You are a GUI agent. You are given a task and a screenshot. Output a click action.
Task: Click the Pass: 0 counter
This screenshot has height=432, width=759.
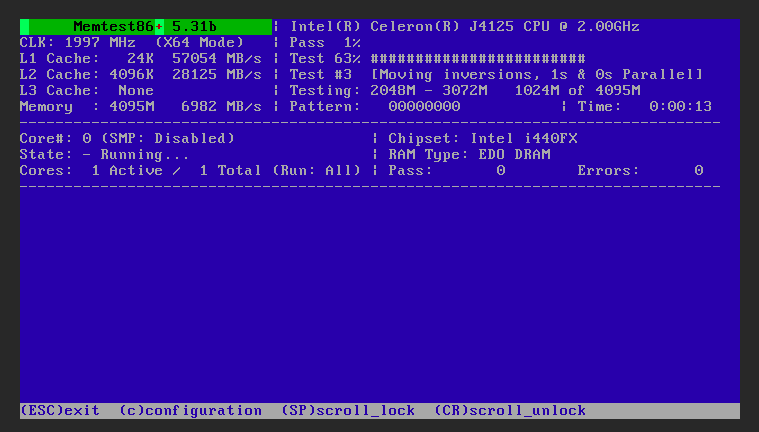(447, 170)
